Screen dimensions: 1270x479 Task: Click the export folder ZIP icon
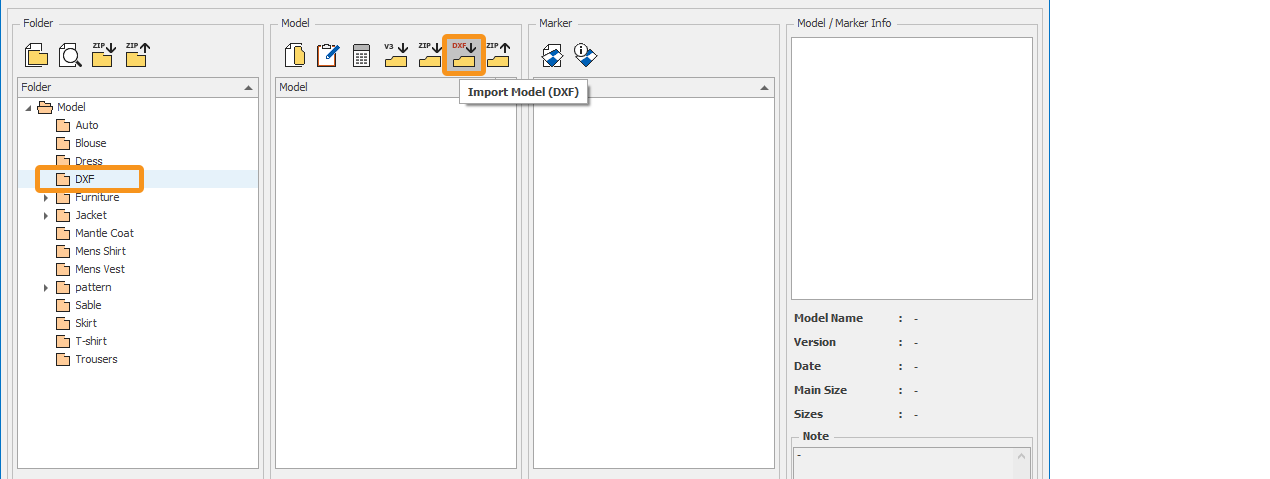click(137, 55)
